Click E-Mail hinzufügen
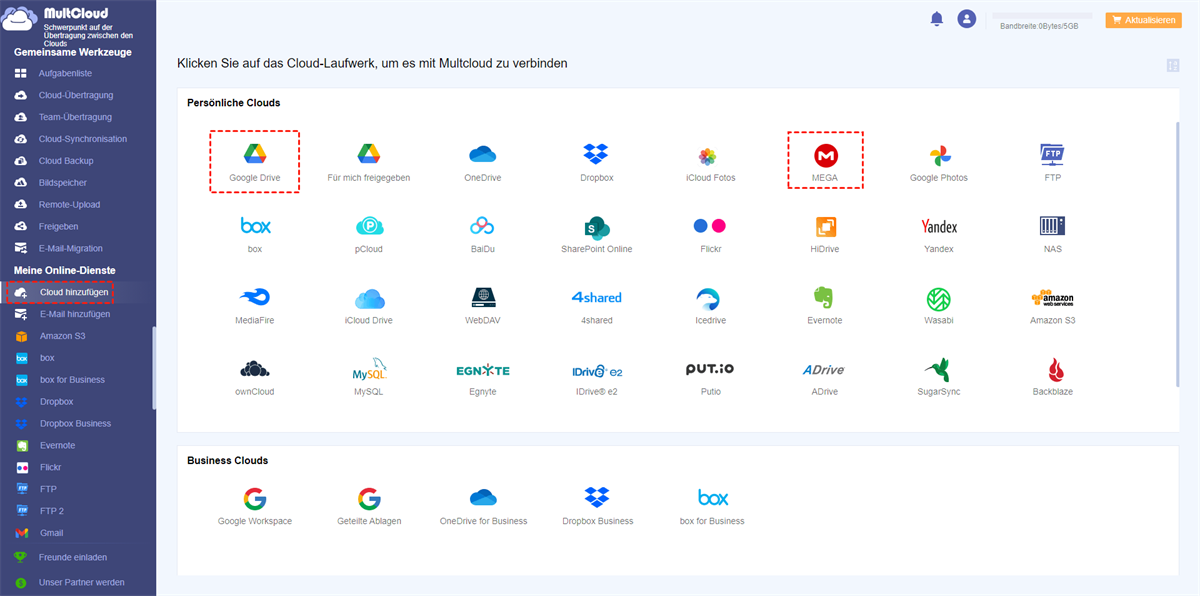The width and height of the screenshot is (1200, 596). (74, 314)
